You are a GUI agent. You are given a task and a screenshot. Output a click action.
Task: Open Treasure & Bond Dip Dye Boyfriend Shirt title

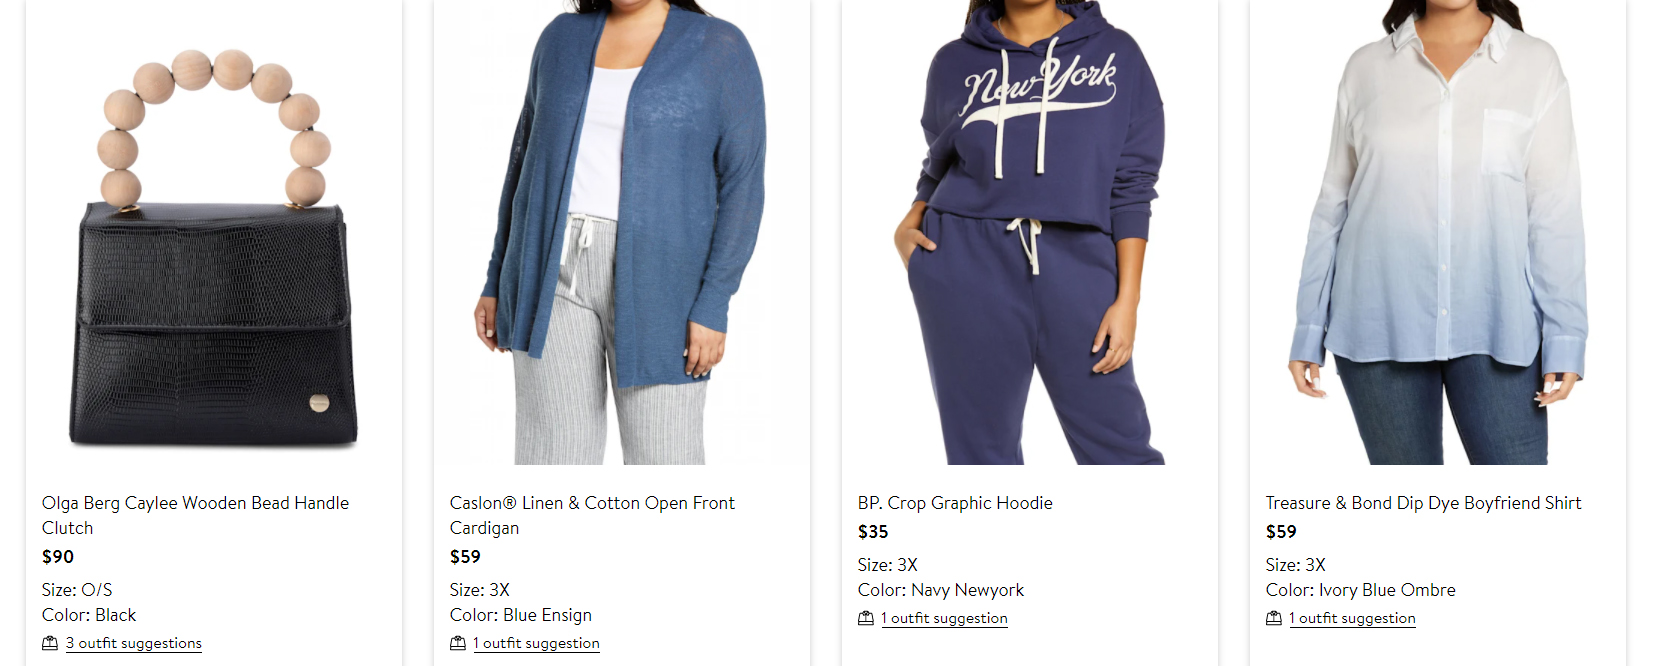pyautogui.click(x=1424, y=503)
